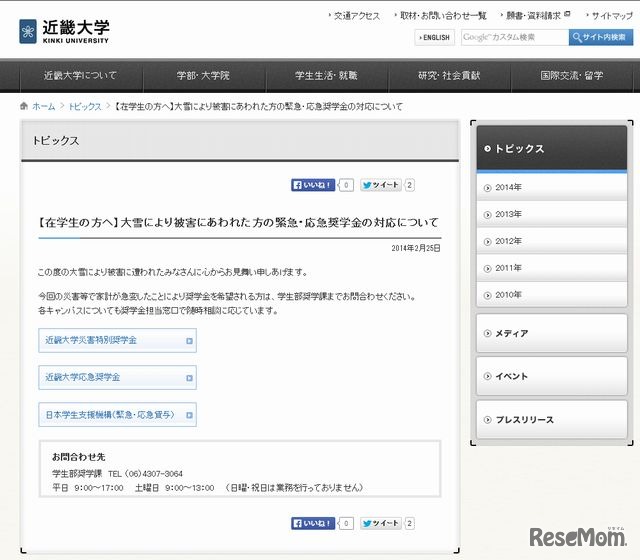Open 取材・お問い合わせ一覧 link
The height and width of the screenshot is (560, 640).
(443, 16)
